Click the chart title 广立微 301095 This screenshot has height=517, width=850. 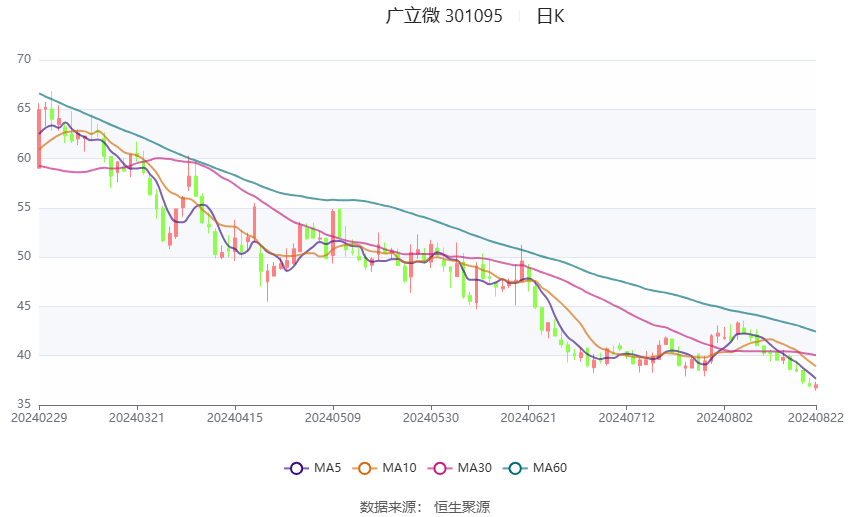click(444, 16)
